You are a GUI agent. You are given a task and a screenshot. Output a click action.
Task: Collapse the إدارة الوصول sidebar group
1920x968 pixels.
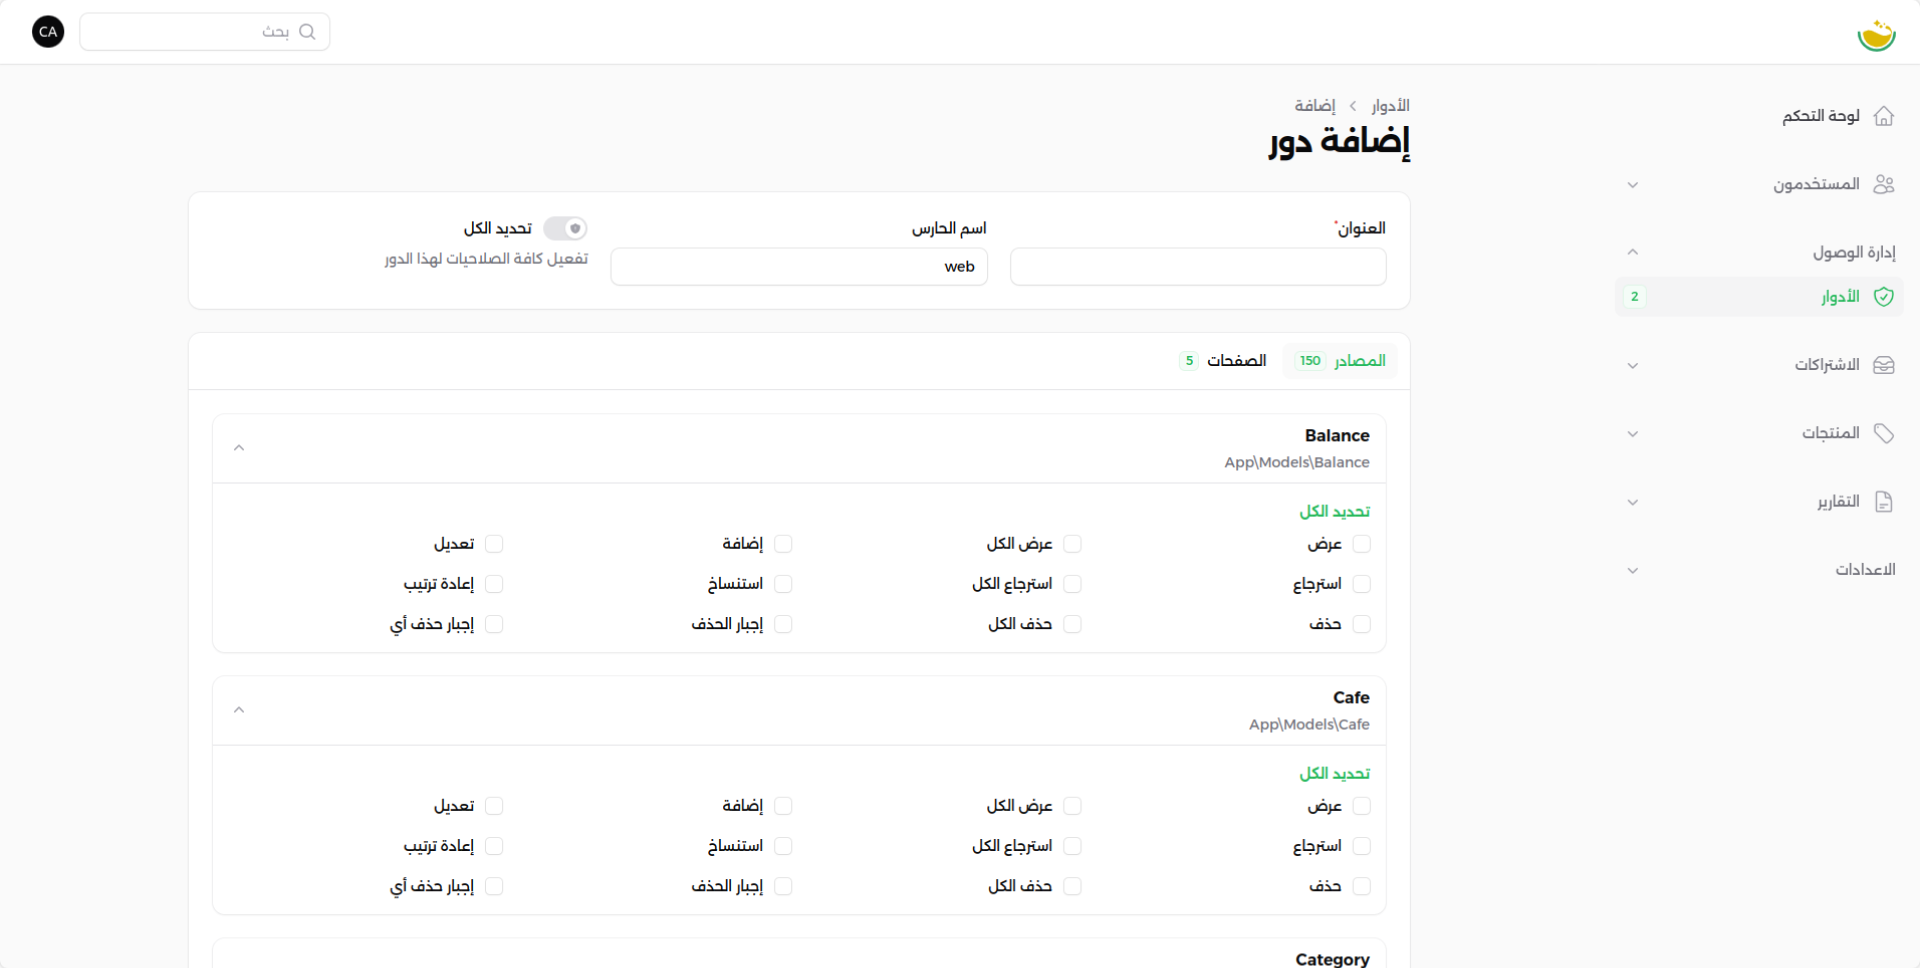[x=1633, y=252]
